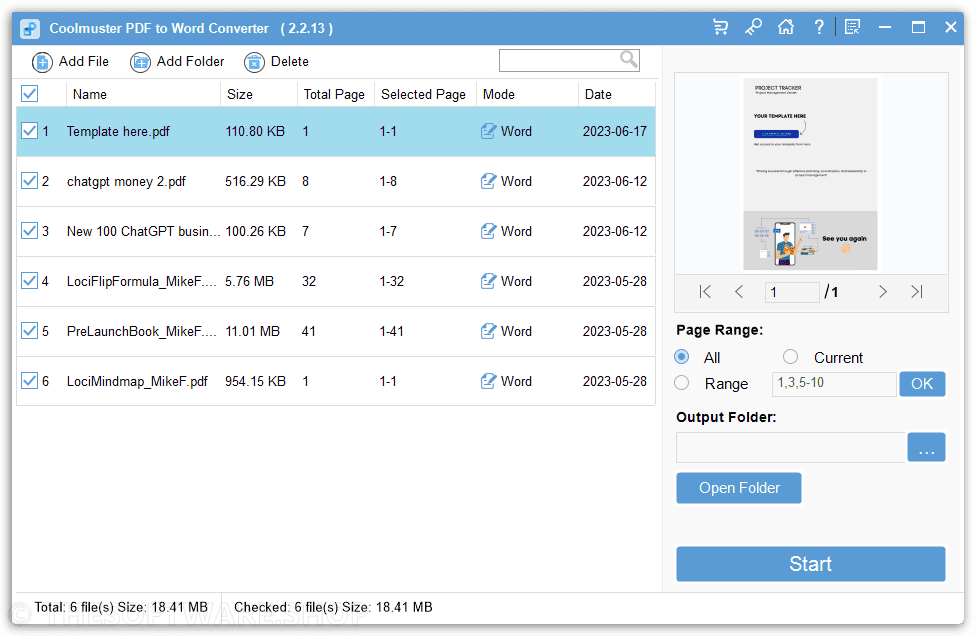
Task: Open the shopping cart purchase icon
Action: pos(720,27)
